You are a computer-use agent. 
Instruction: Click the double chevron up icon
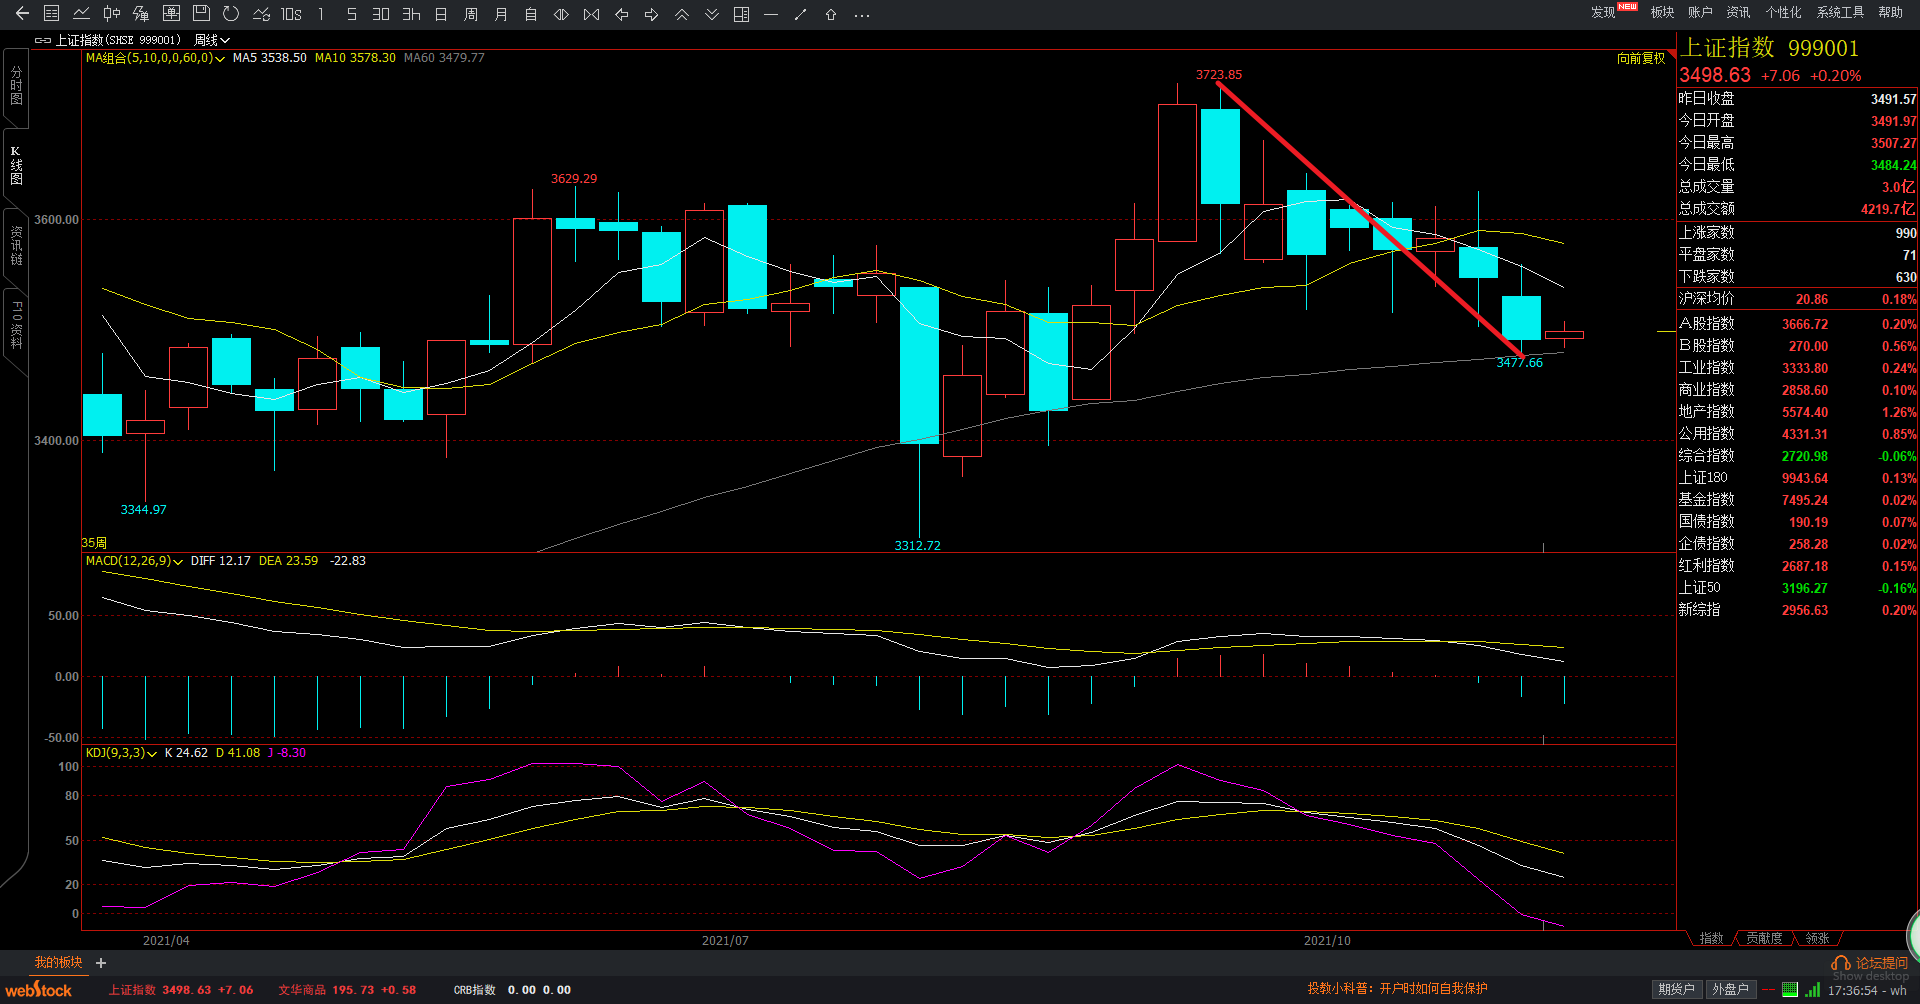(681, 14)
